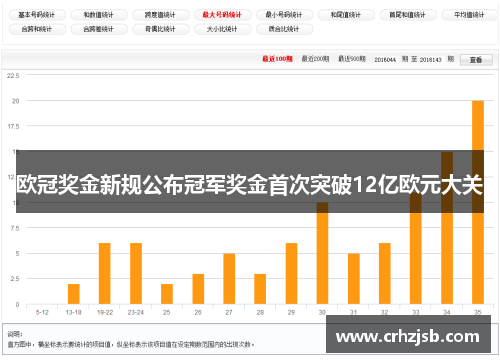The height and width of the screenshot is (362, 500).
Task: Click the y-axis value 7.5
Action: [15, 228]
